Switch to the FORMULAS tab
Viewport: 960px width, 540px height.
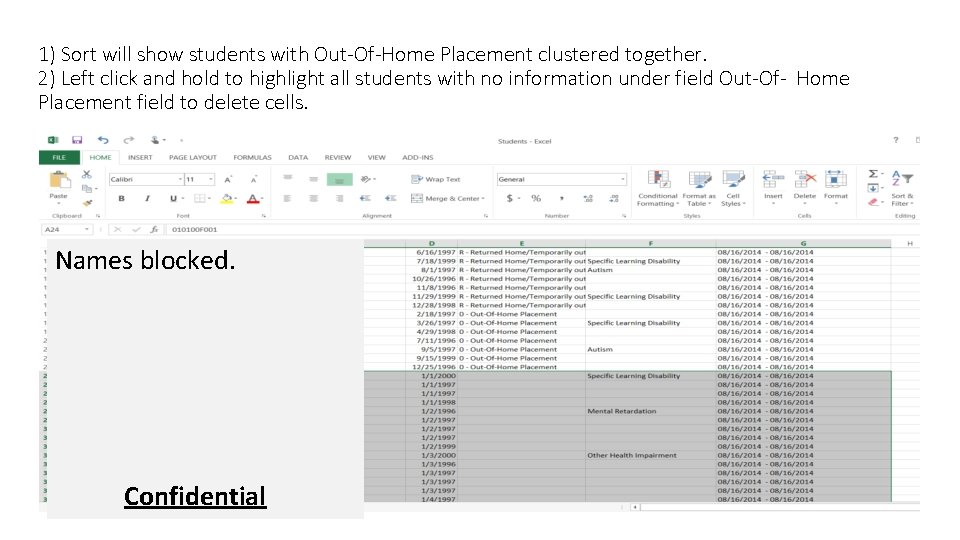(252, 157)
